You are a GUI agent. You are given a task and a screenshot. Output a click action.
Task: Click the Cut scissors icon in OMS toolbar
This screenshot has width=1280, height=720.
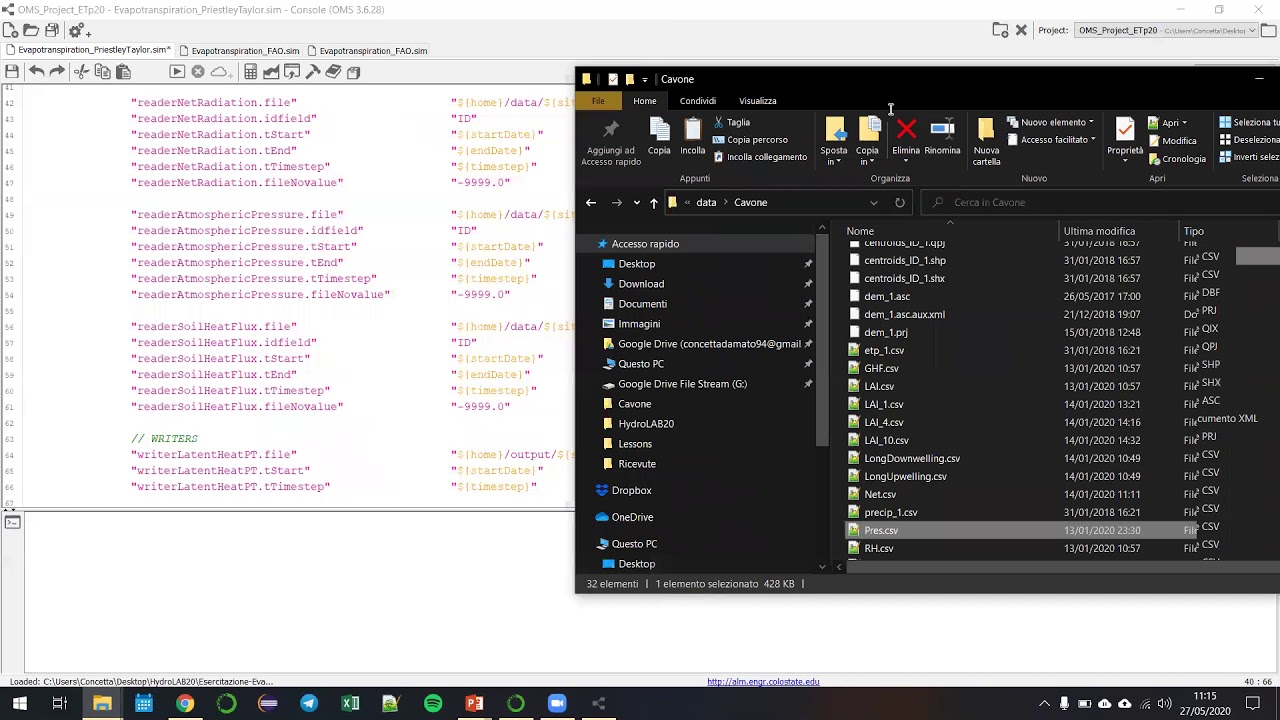tap(81, 72)
